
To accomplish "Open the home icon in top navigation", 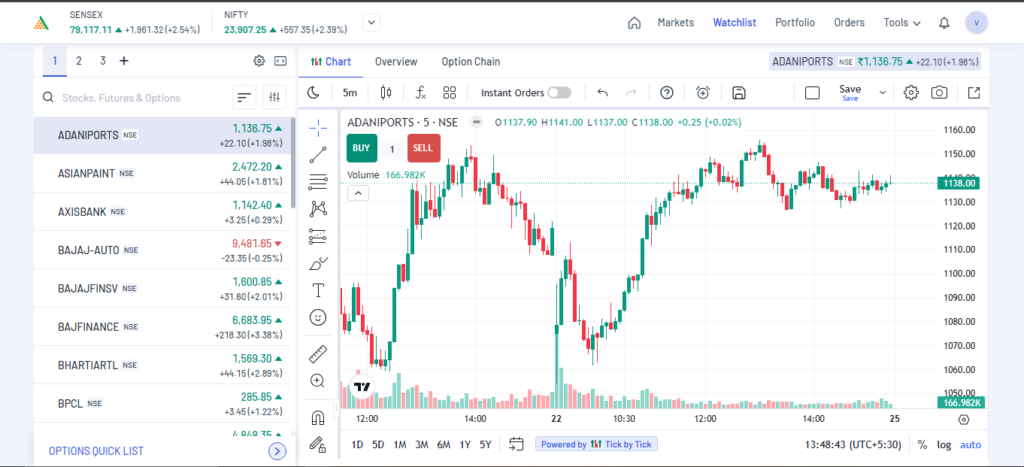I will point(633,23).
